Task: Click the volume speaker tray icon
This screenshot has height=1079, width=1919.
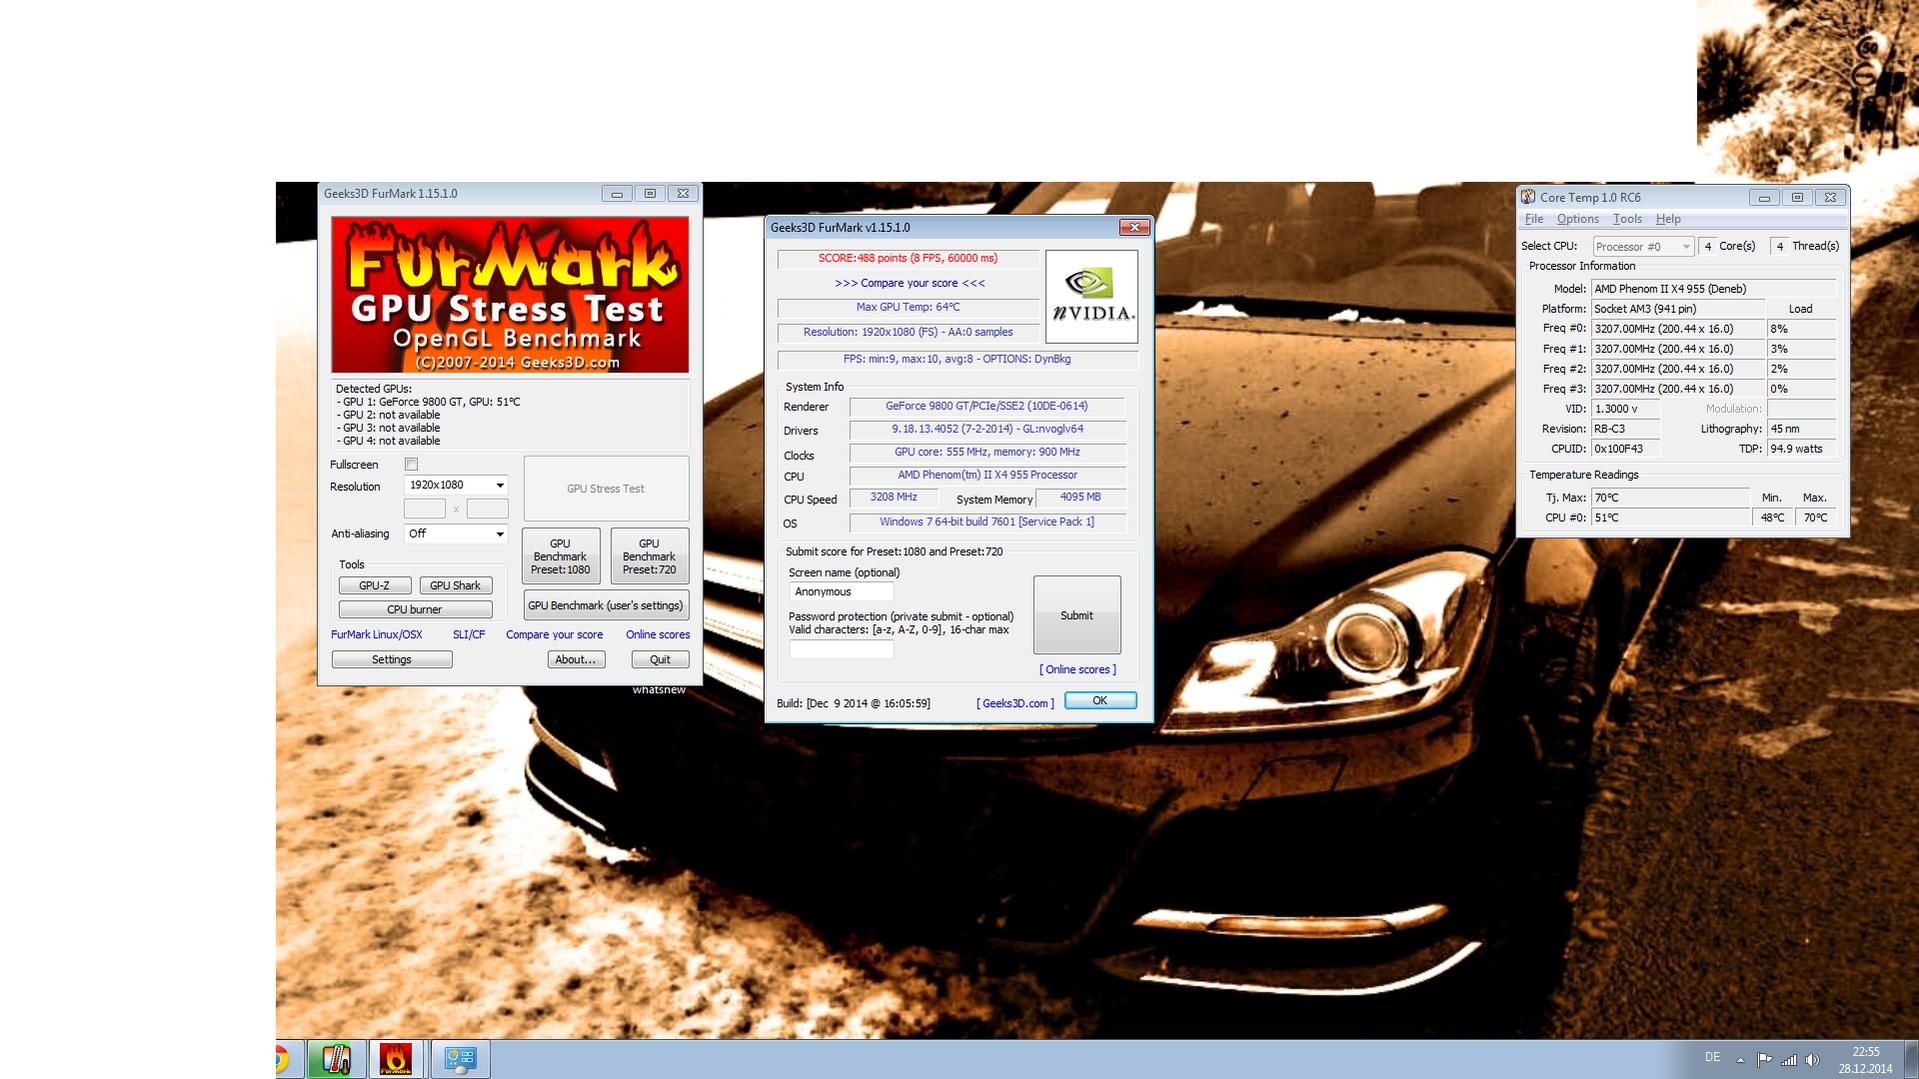Action: pyautogui.click(x=1812, y=1060)
